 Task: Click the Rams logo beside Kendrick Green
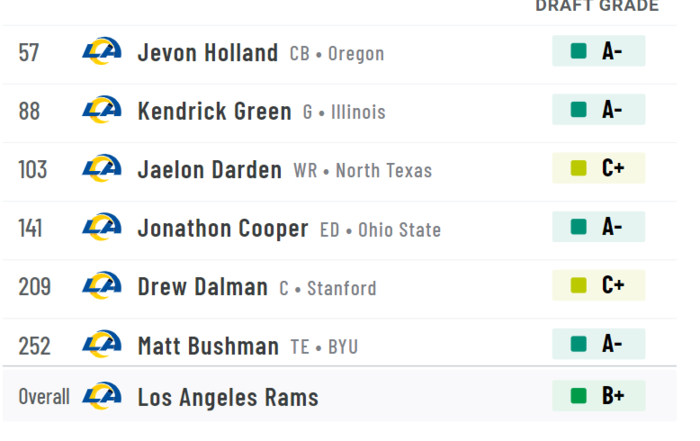(101, 110)
